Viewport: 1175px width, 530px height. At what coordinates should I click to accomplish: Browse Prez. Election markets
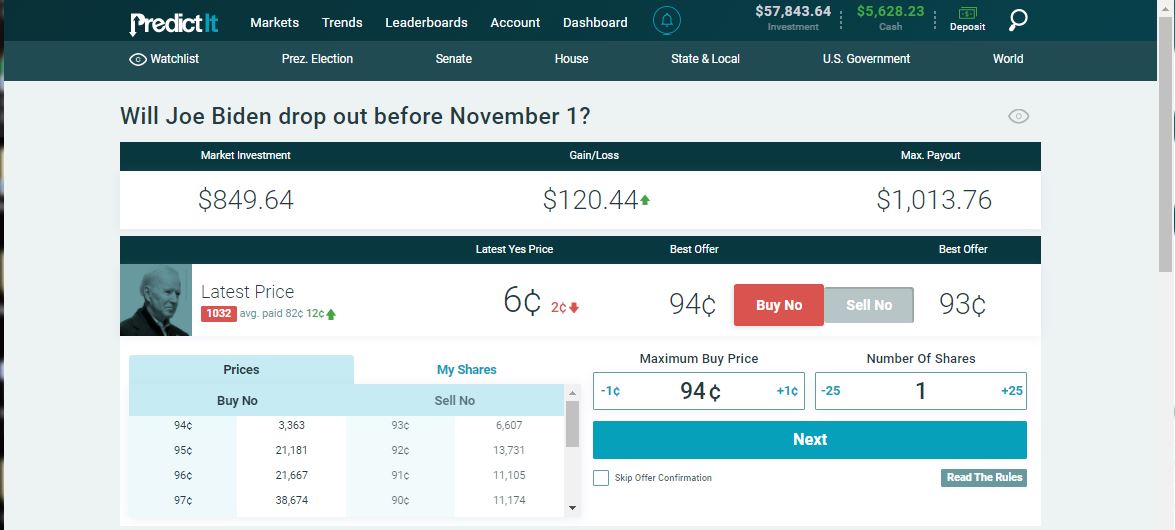(x=317, y=59)
